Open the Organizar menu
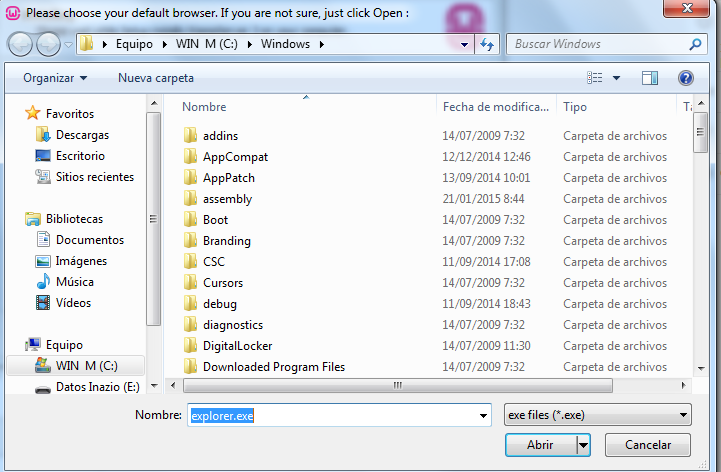Image resolution: width=721 pixels, height=472 pixels. coord(55,78)
